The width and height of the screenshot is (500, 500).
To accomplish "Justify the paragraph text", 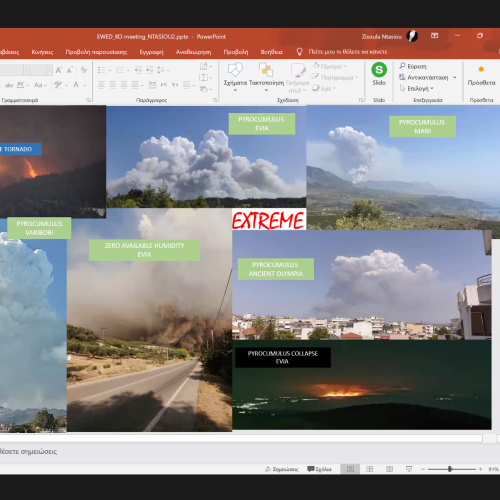I will 135,85.
